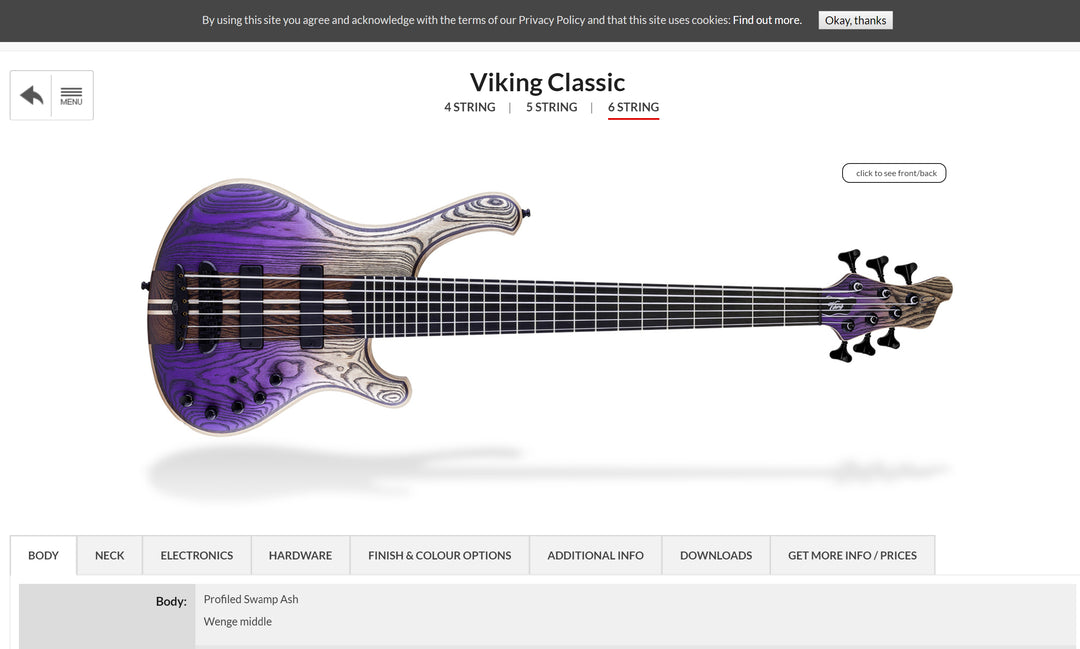
Task: Click the Viking Classic title heading
Action: point(548,83)
